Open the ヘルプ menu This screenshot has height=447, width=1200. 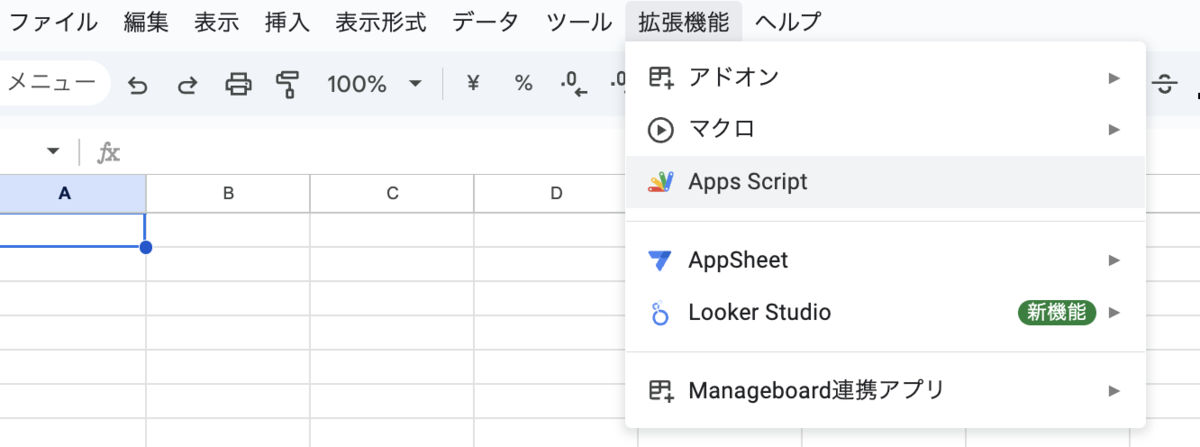pos(788,21)
